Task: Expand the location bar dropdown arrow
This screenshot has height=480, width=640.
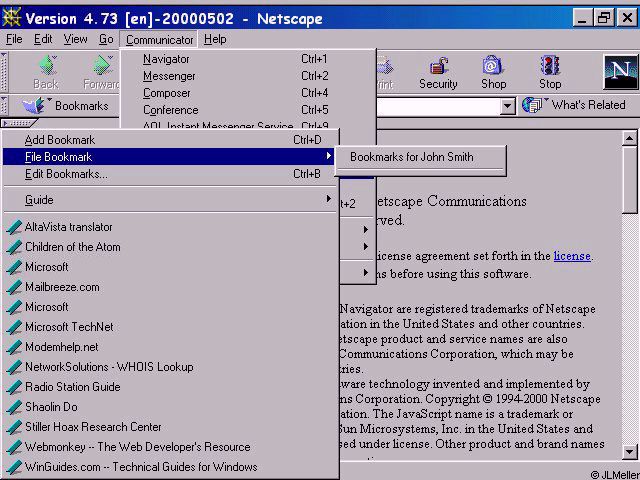Action: coord(507,107)
